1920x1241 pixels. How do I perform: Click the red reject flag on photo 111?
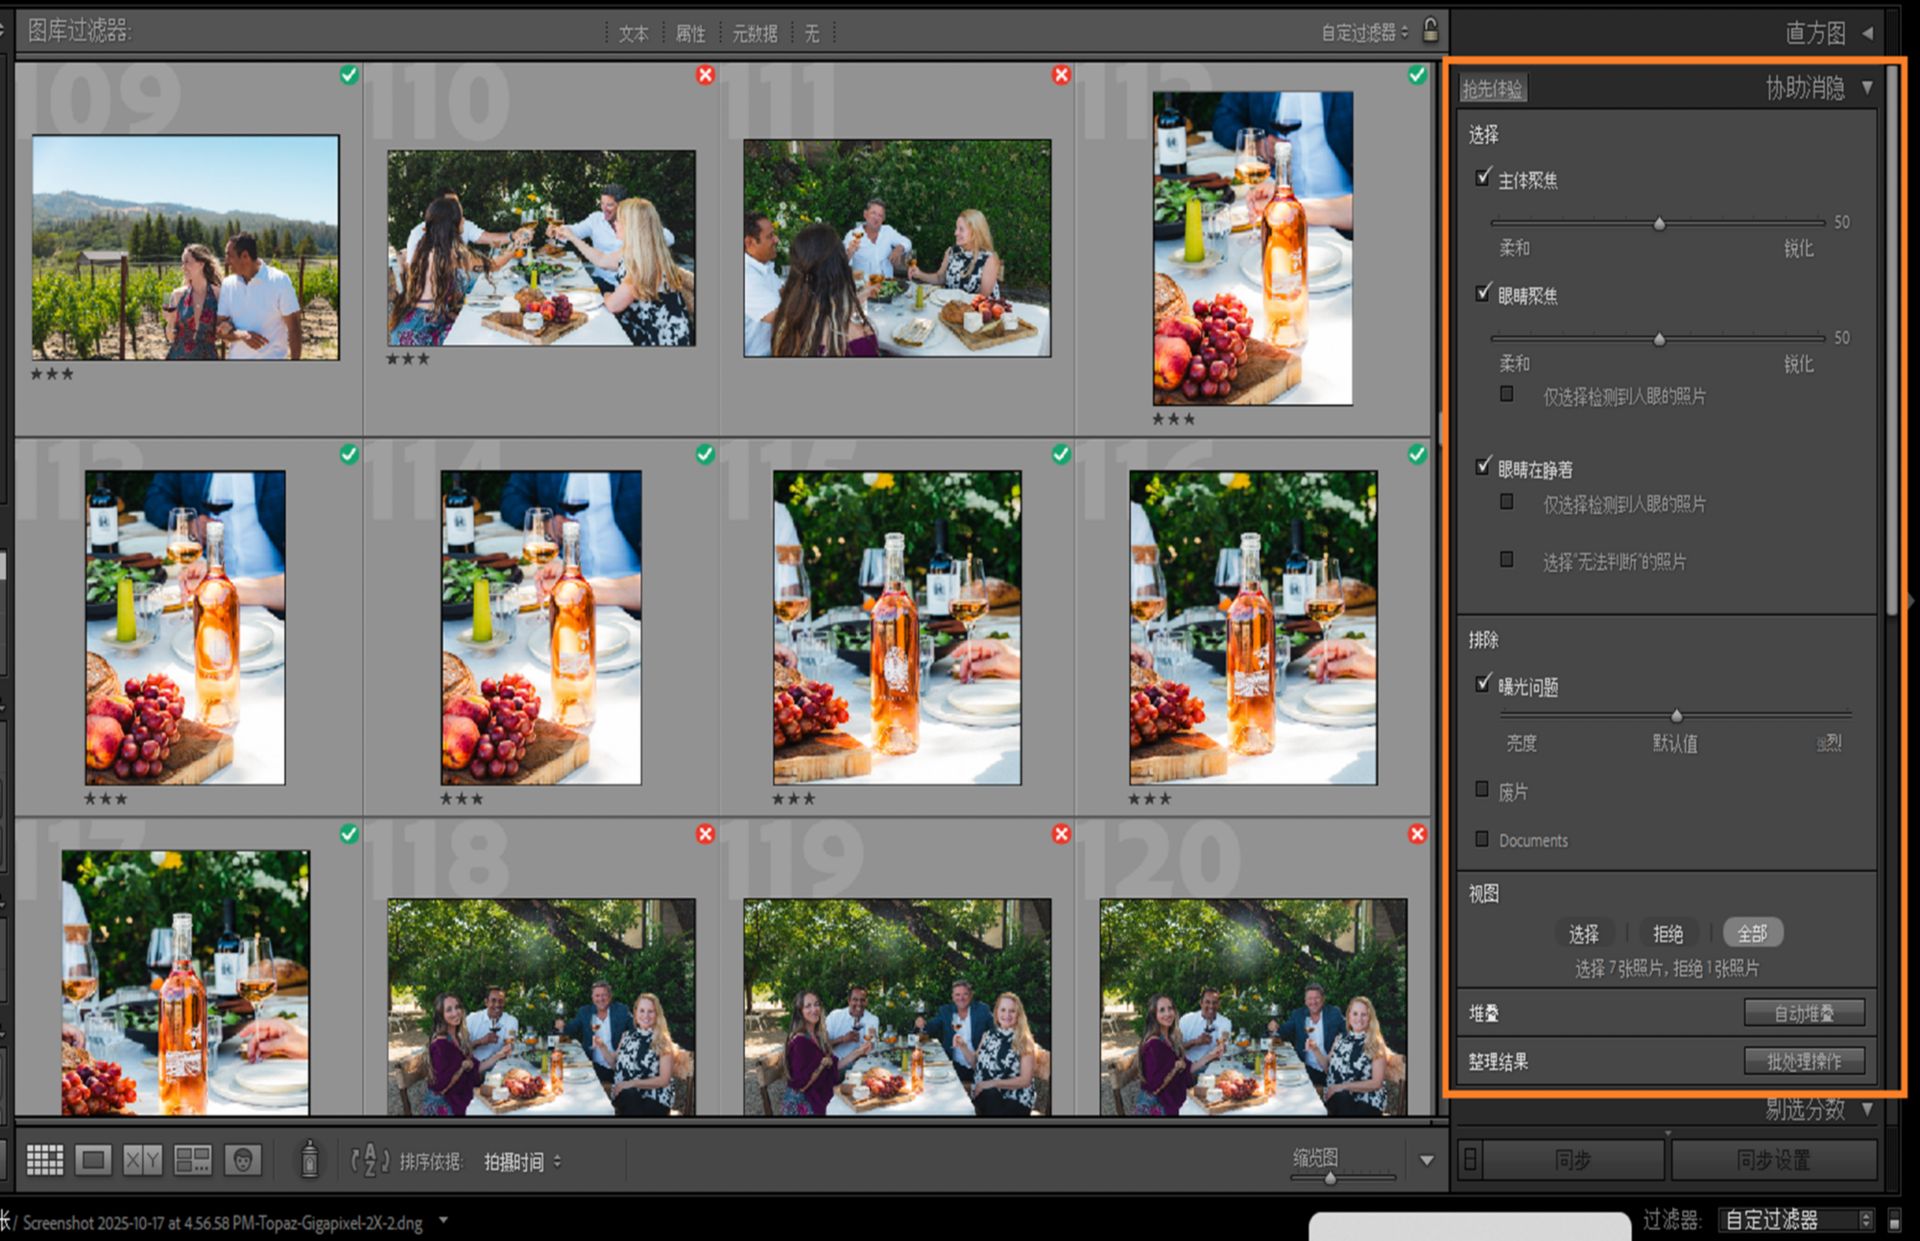click(1061, 75)
